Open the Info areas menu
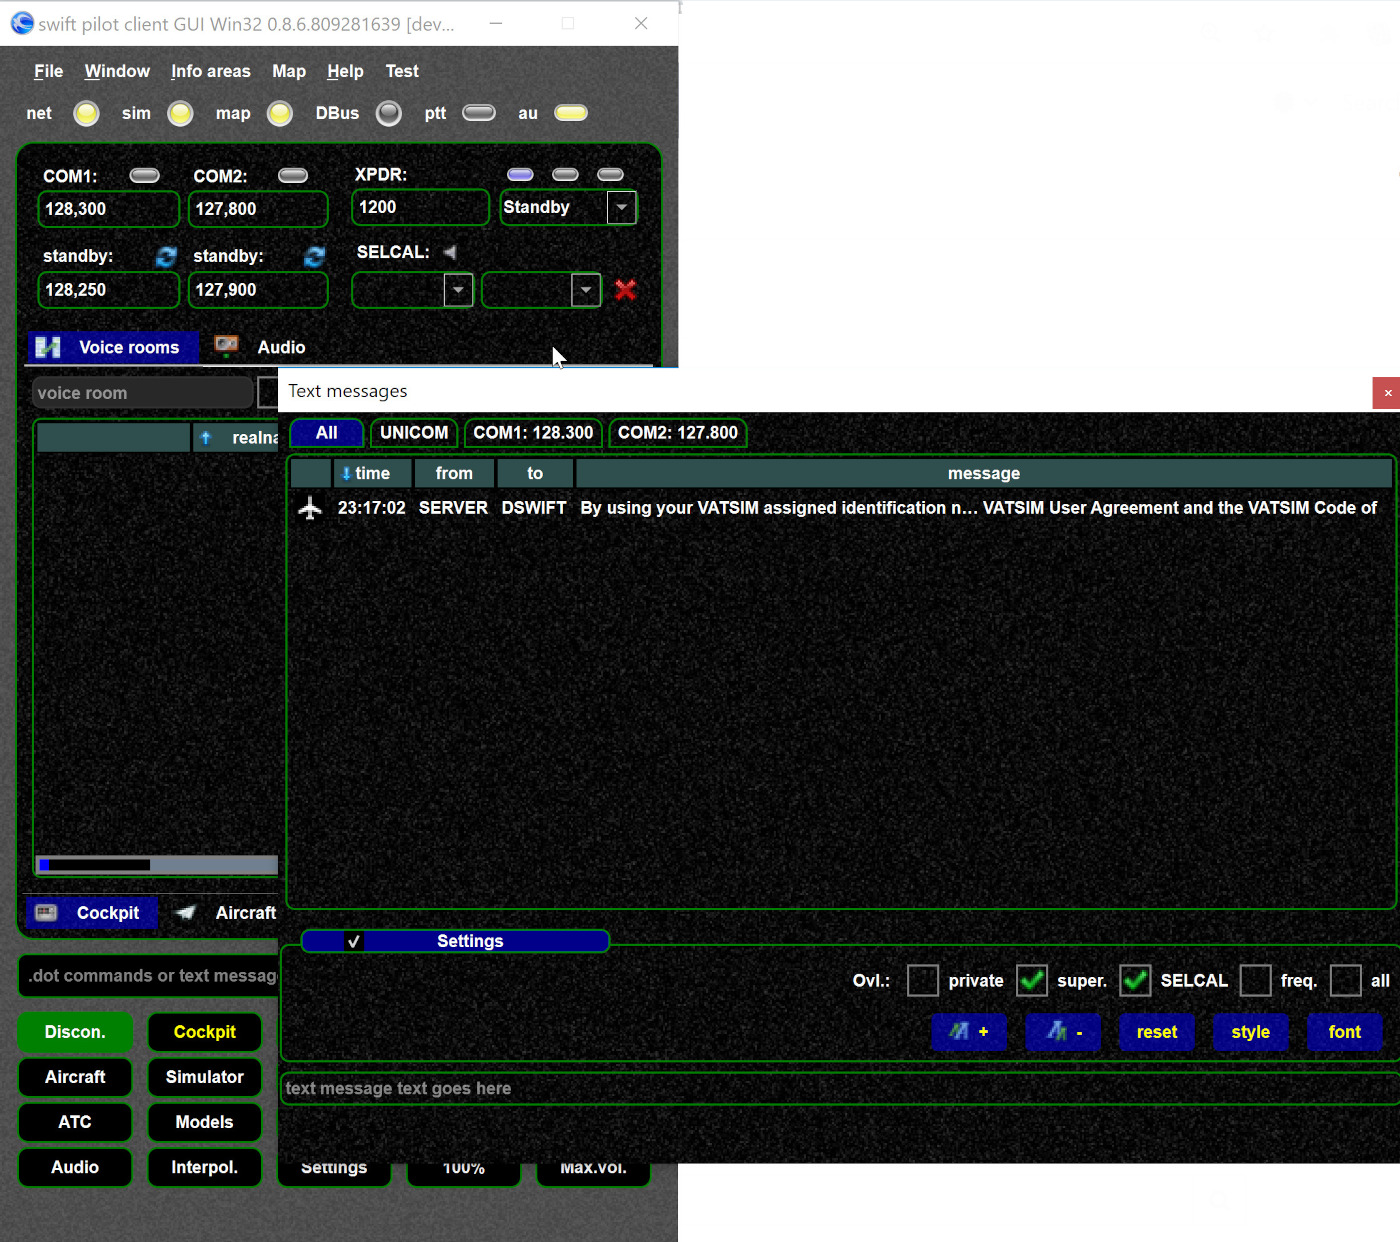 coord(211,71)
